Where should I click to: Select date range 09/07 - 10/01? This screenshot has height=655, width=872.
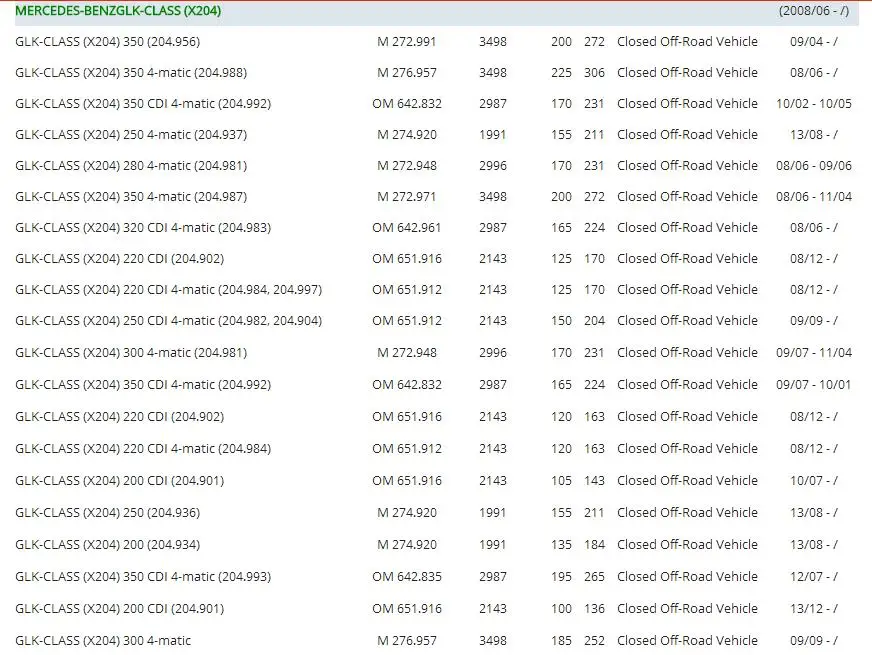coord(814,385)
